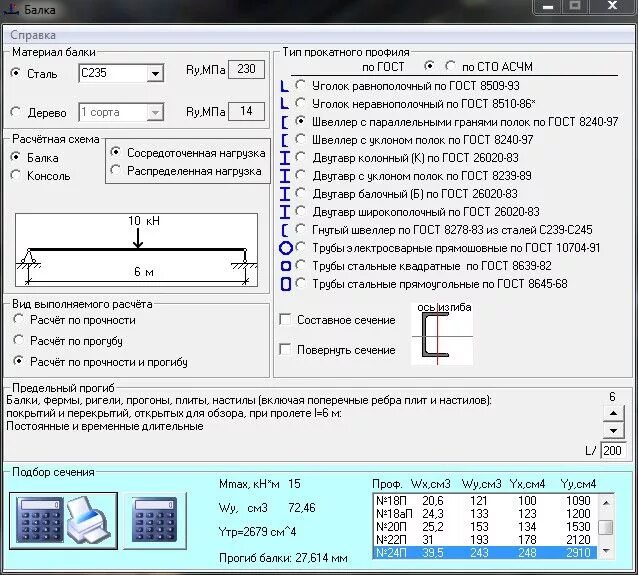Click the wide-flange I-beam profile icon
Image resolution: width=638 pixels, height=575 pixels.
pyautogui.click(x=285, y=212)
